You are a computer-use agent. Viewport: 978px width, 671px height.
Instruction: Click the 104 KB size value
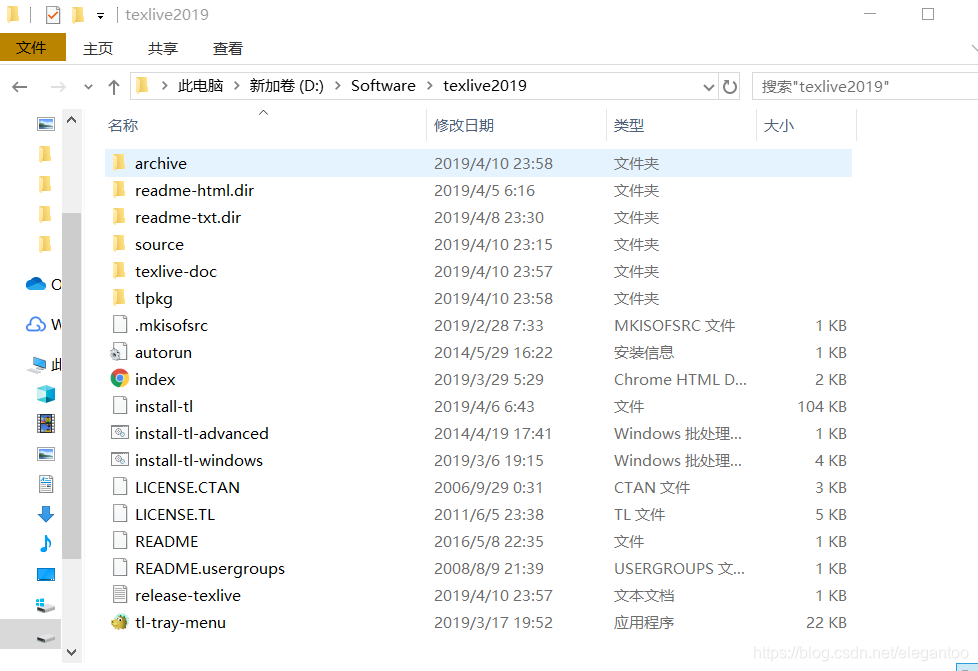(x=821, y=407)
